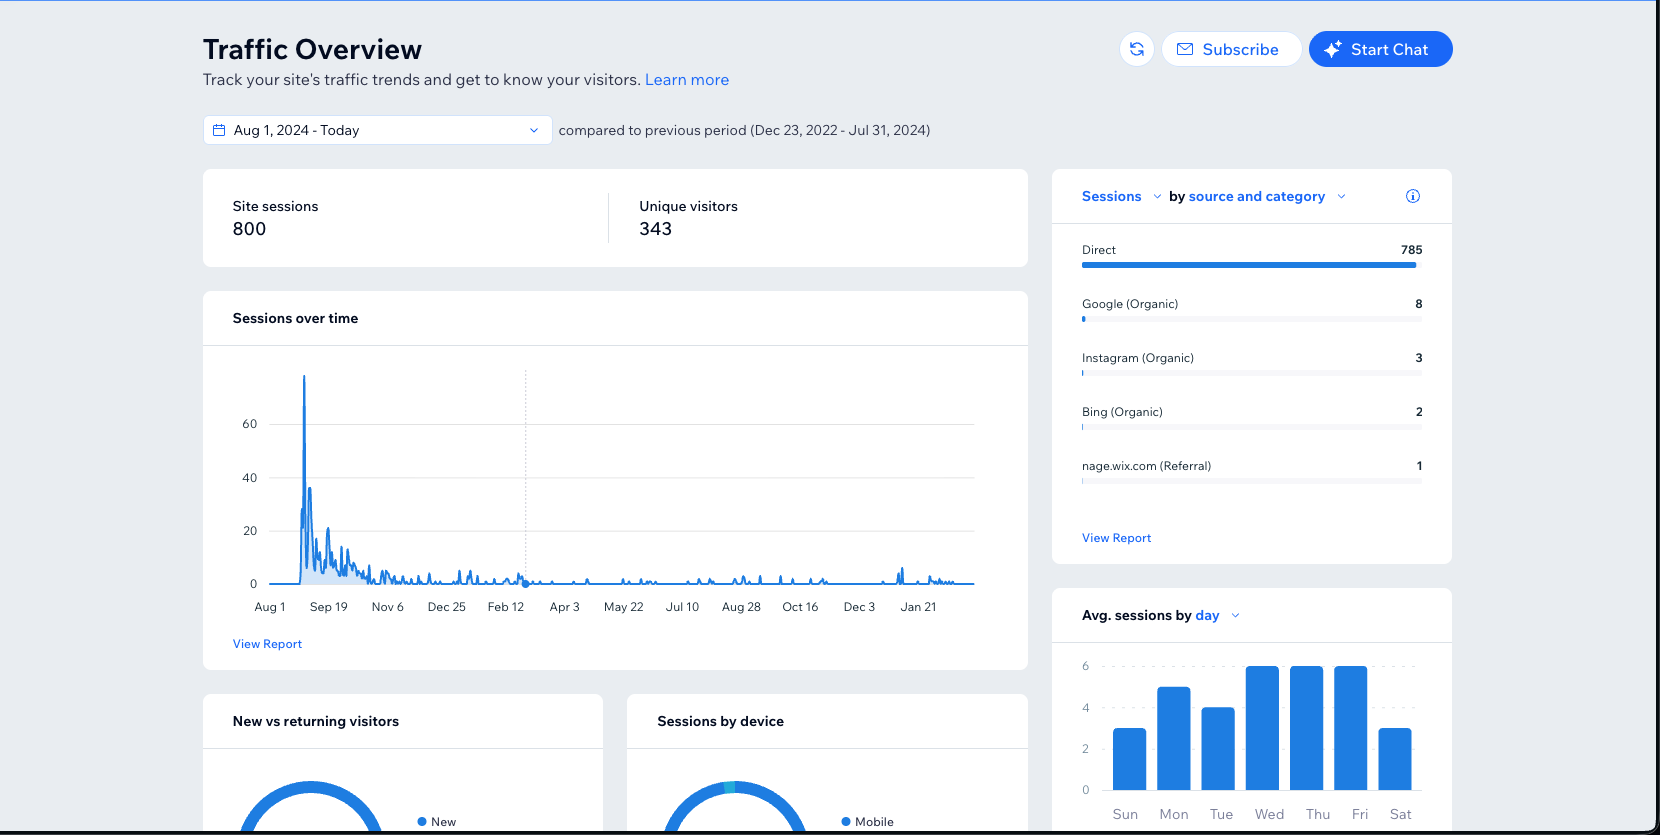Viewport: 1660px width, 835px height.
Task: Click the Monday bar in sessions chart
Action: 1174,738
